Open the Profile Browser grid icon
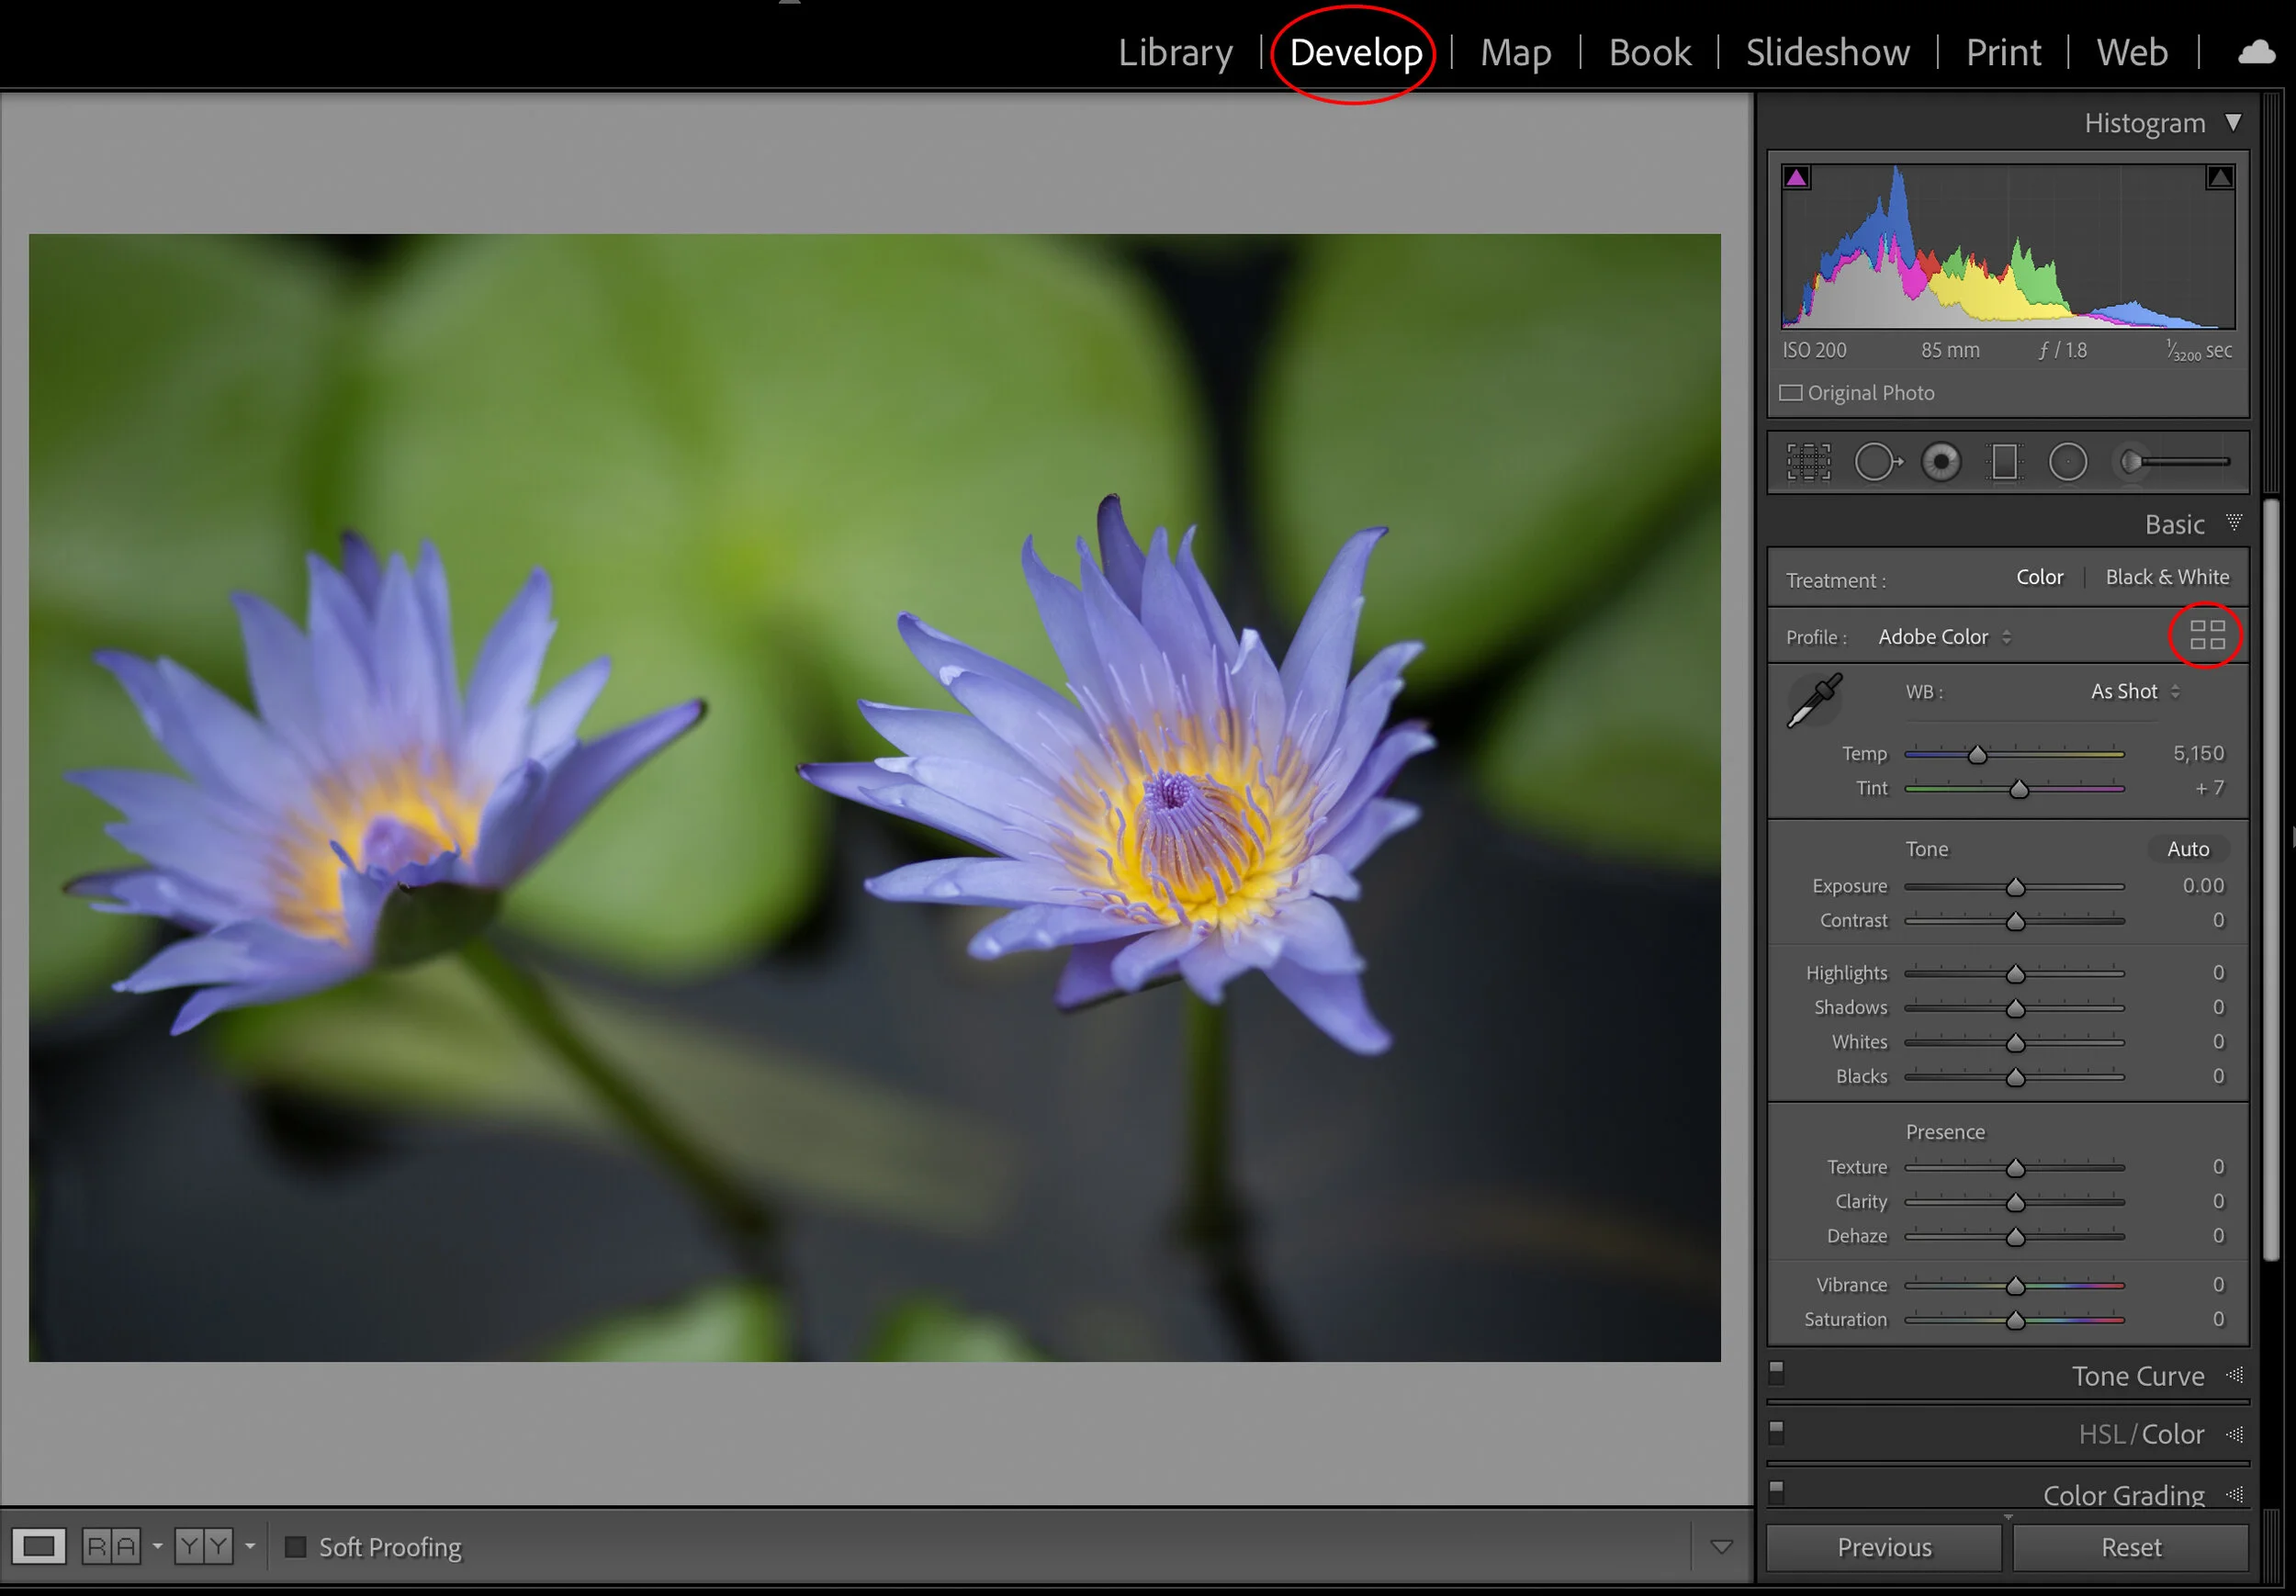 click(2207, 635)
